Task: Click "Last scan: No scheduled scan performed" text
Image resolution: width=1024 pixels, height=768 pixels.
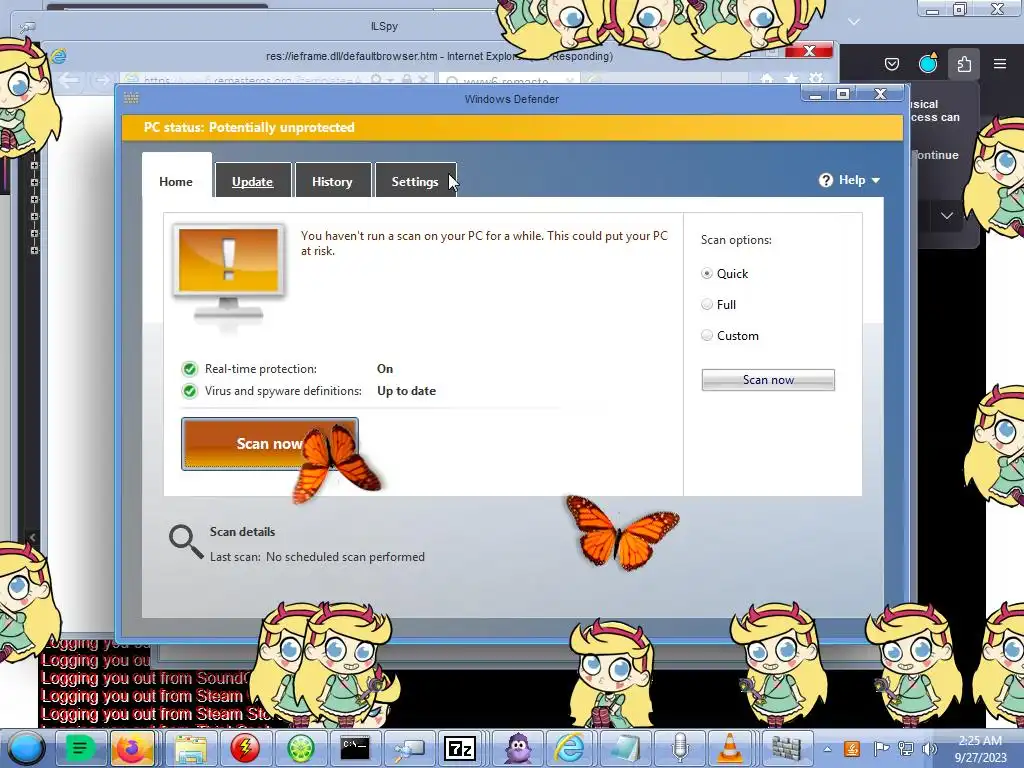Action: [317, 557]
